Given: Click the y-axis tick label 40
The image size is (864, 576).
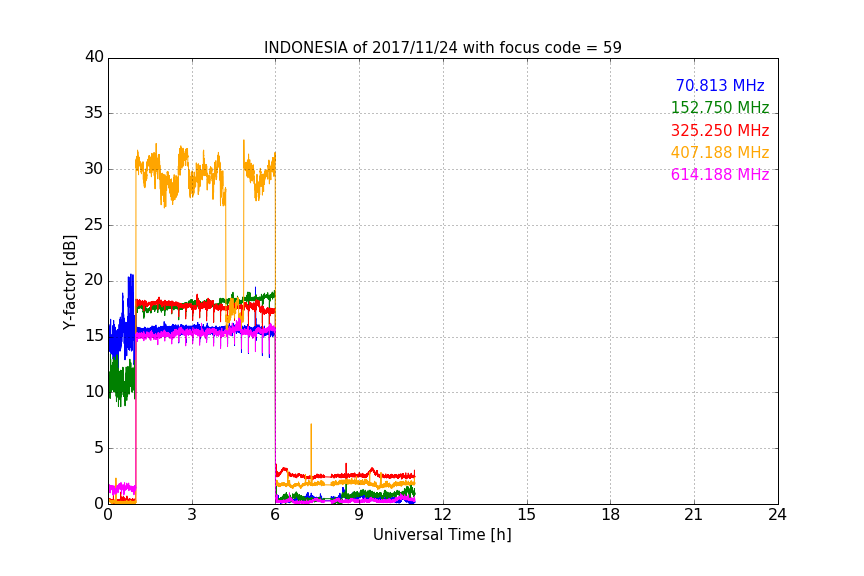Looking at the screenshot, I should click(x=94, y=57).
